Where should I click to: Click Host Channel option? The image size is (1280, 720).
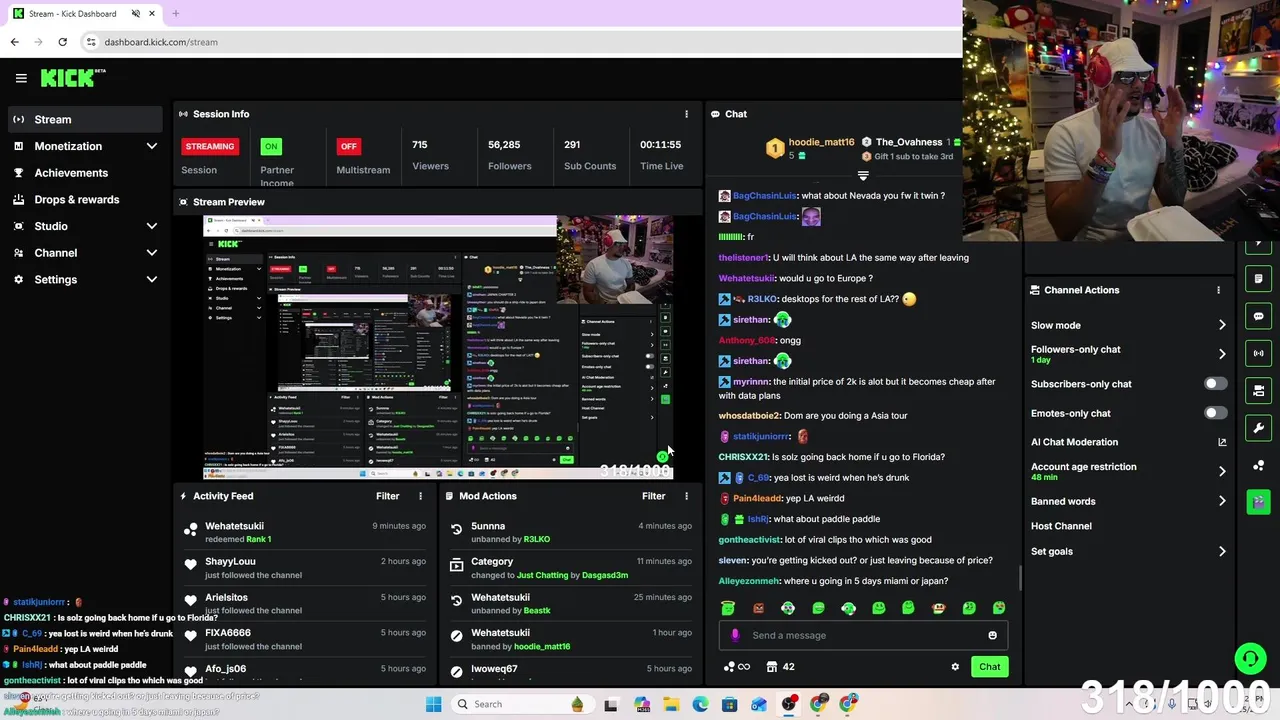pyautogui.click(x=1061, y=526)
